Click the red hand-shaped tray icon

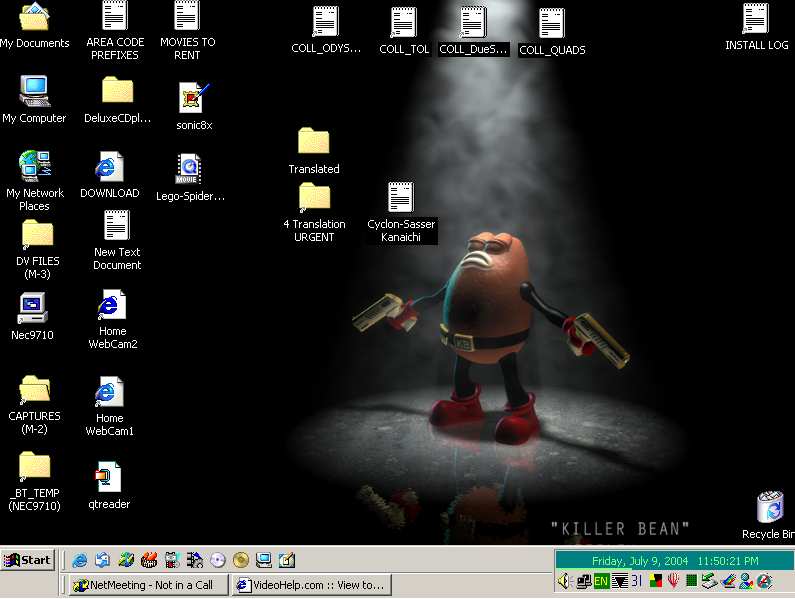673,581
